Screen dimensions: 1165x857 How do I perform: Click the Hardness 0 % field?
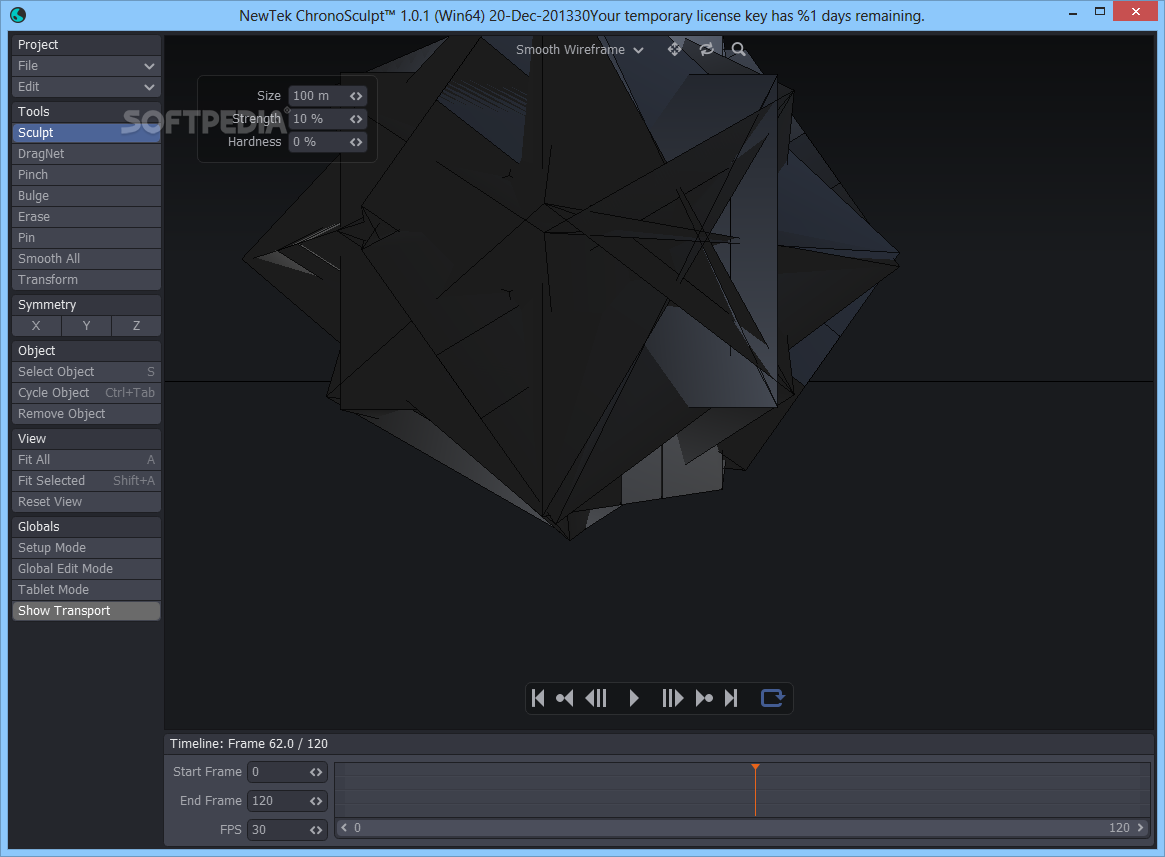[x=327, y=142]
